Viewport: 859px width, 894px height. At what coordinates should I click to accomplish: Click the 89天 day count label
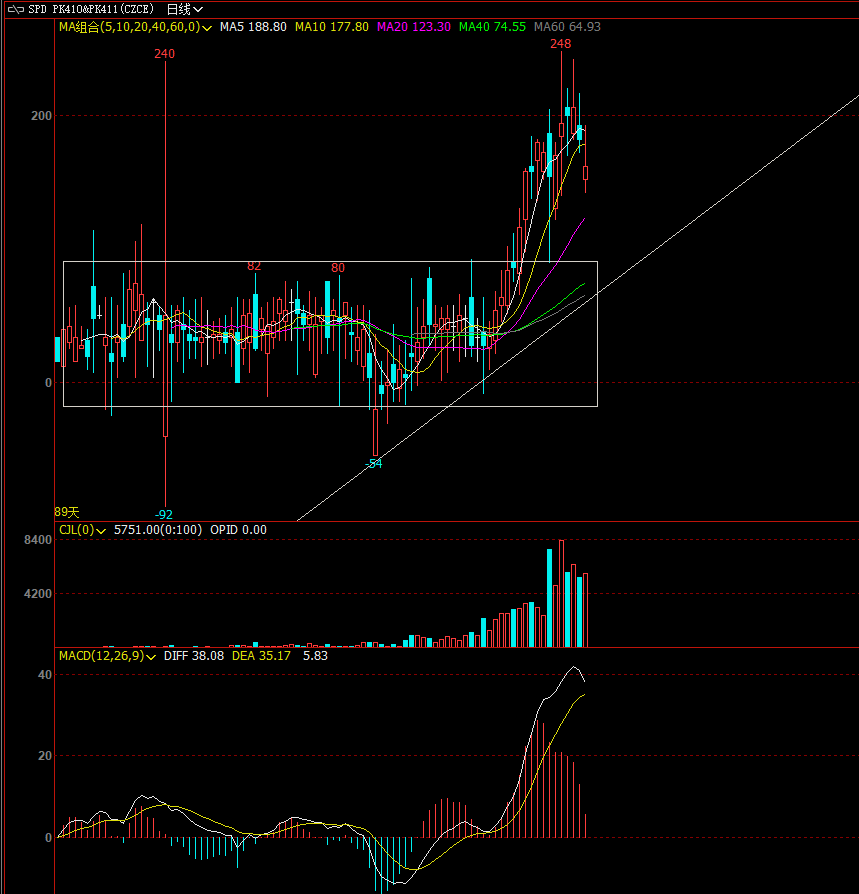pyautogui.click(x=66, y=512)
